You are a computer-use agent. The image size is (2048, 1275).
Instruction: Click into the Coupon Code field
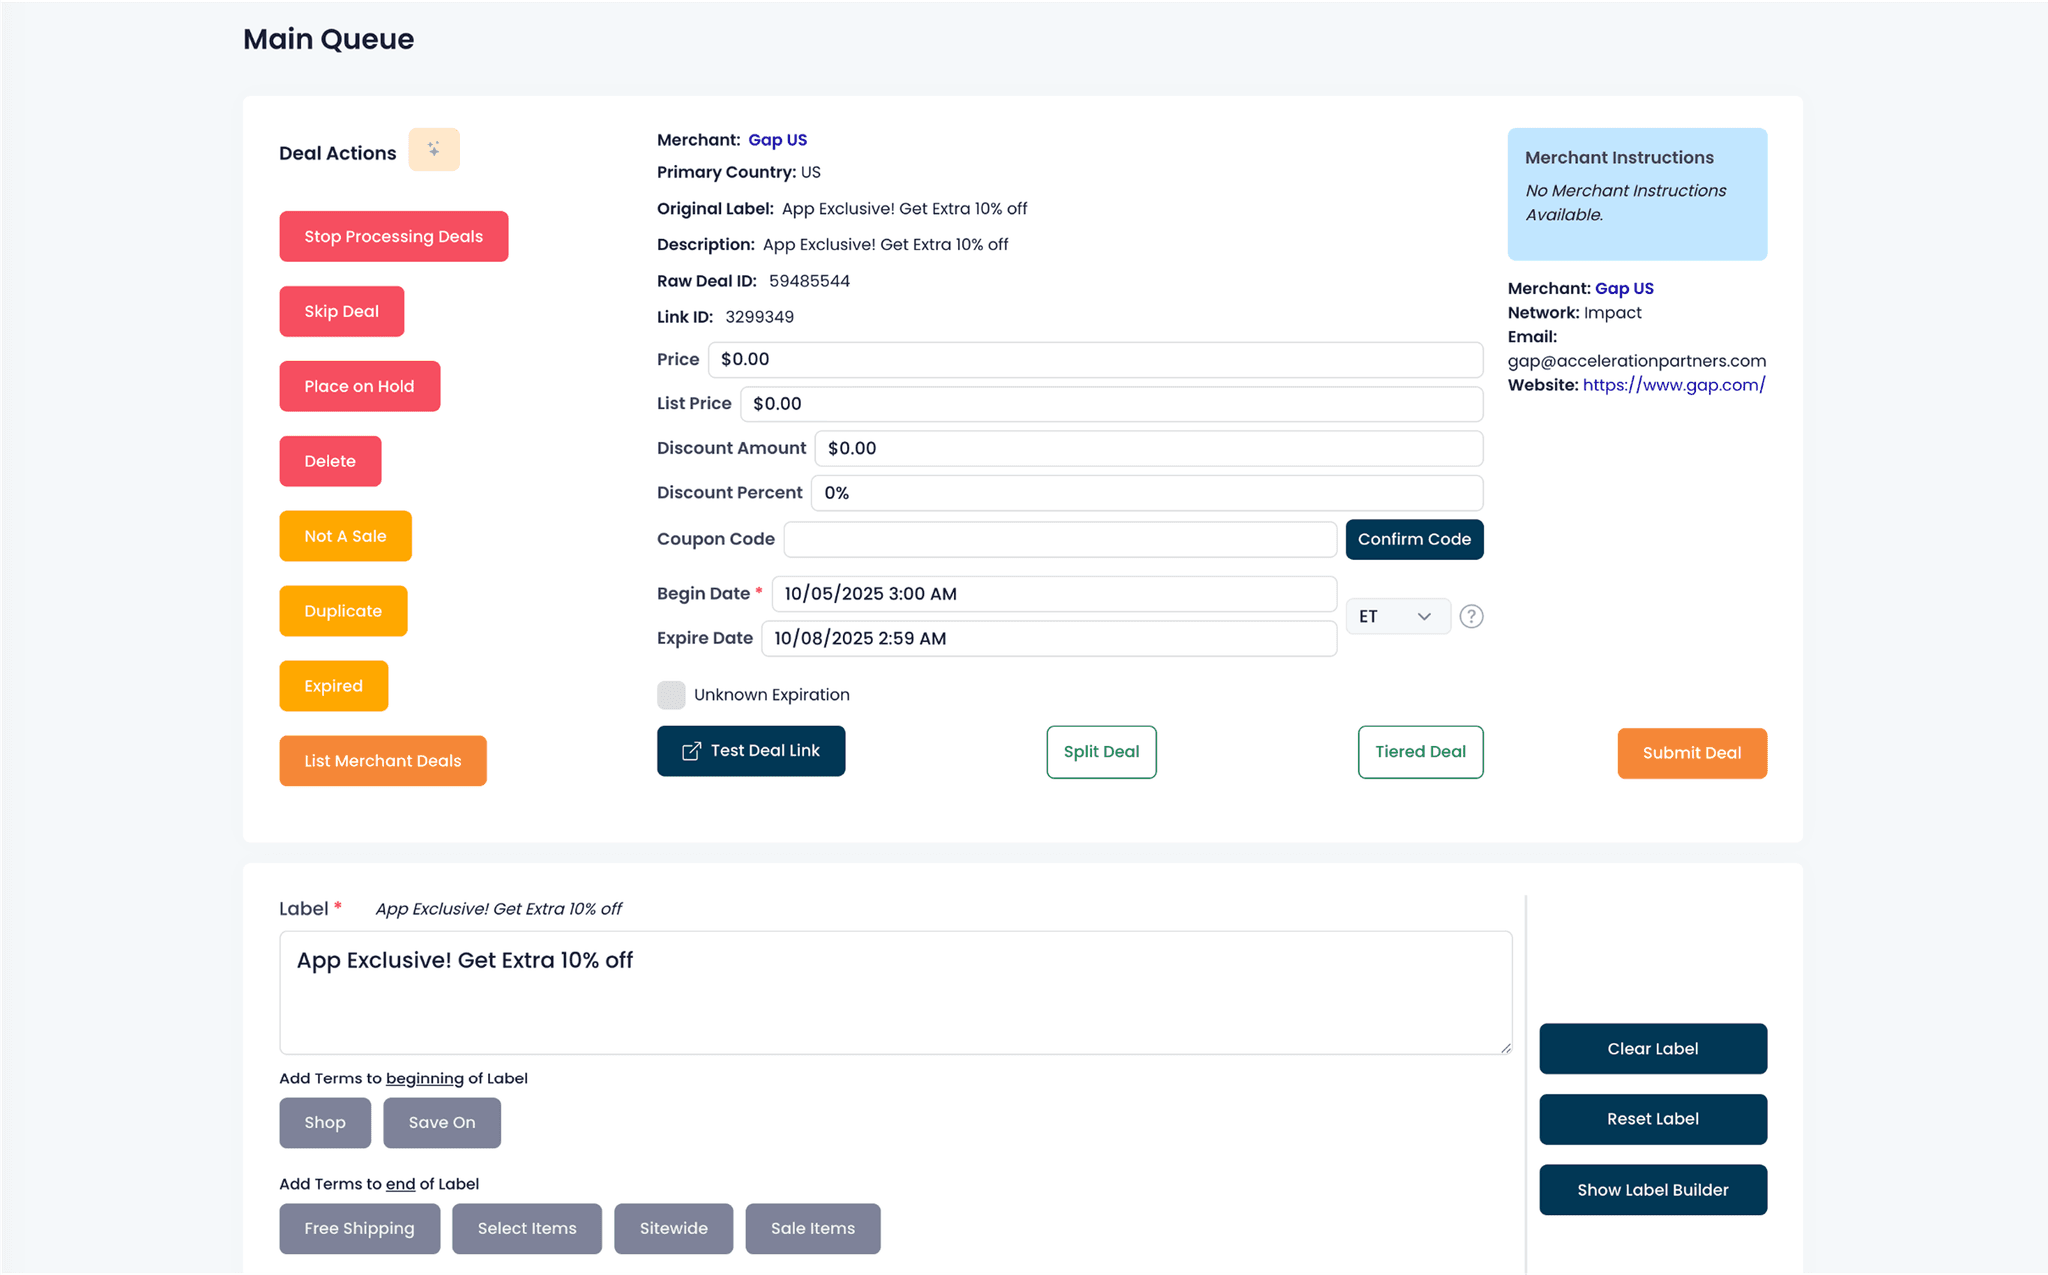pos(1060,540)
